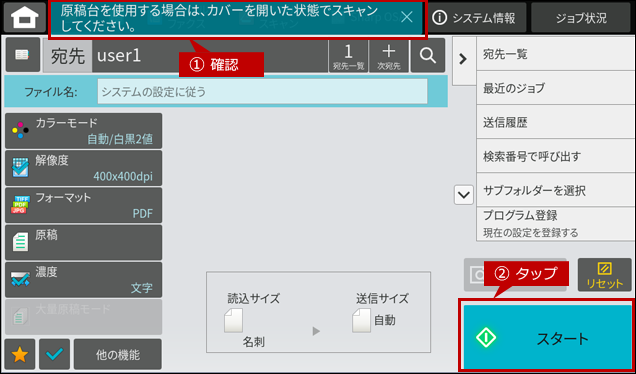
Task: Open カラーモード setting
Action: click(x=83, y=131)
